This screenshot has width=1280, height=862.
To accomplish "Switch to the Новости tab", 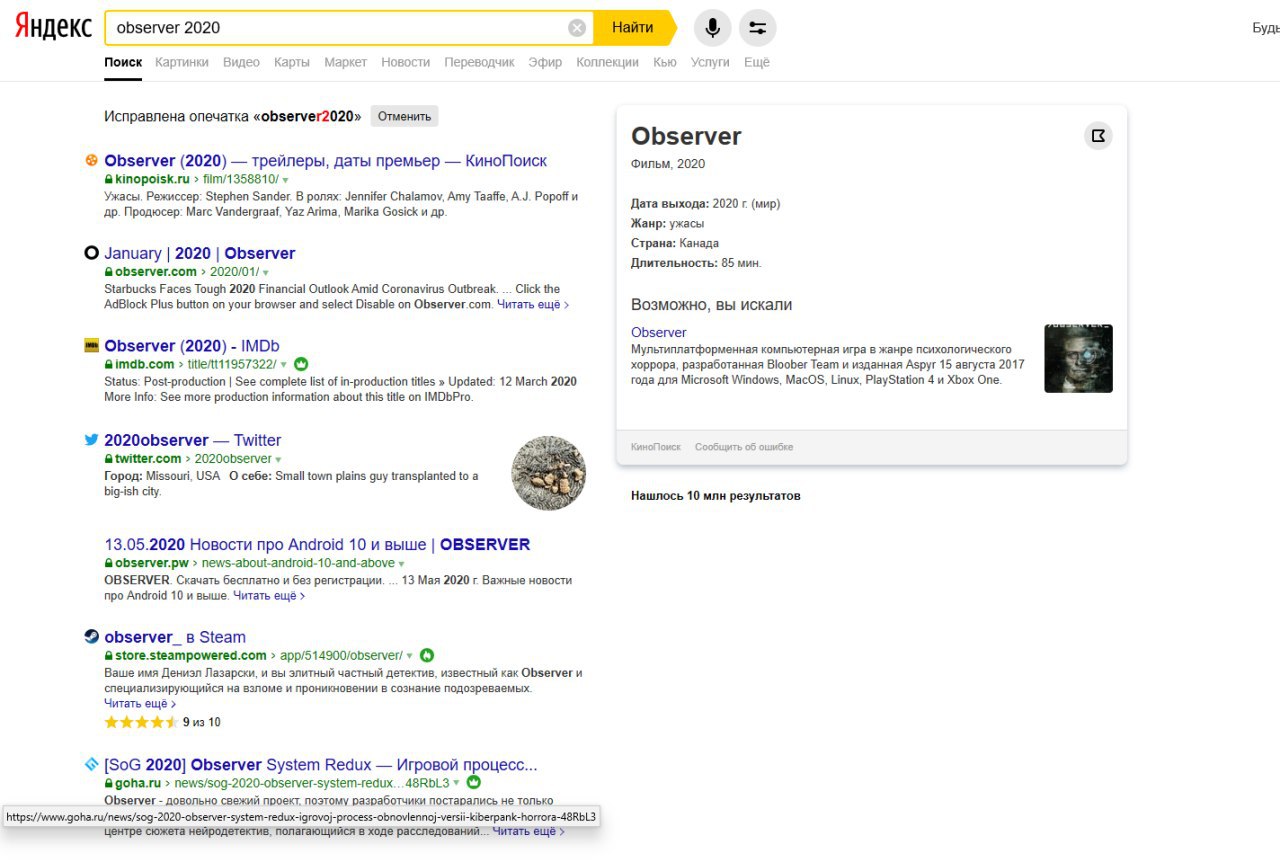I will click(x=405, y=62).
